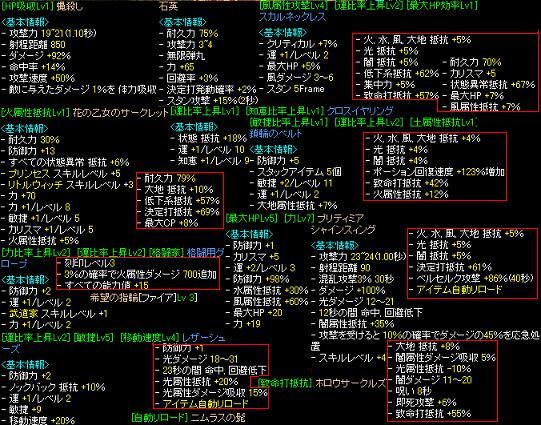
Task: Click the stat '移動速度 +20%'
Action: pos(42,421)
